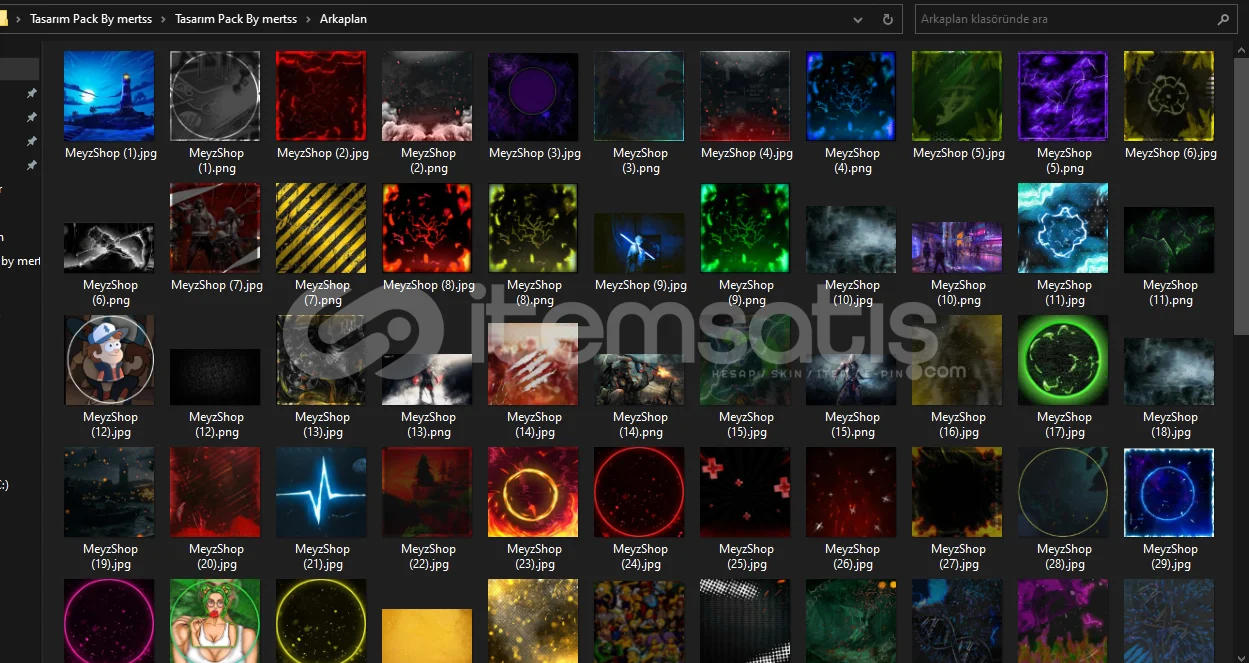Select red crosses thumbnail MeyzShop (25).jpg
1249x663 pixels.
(x=745, y=492)
